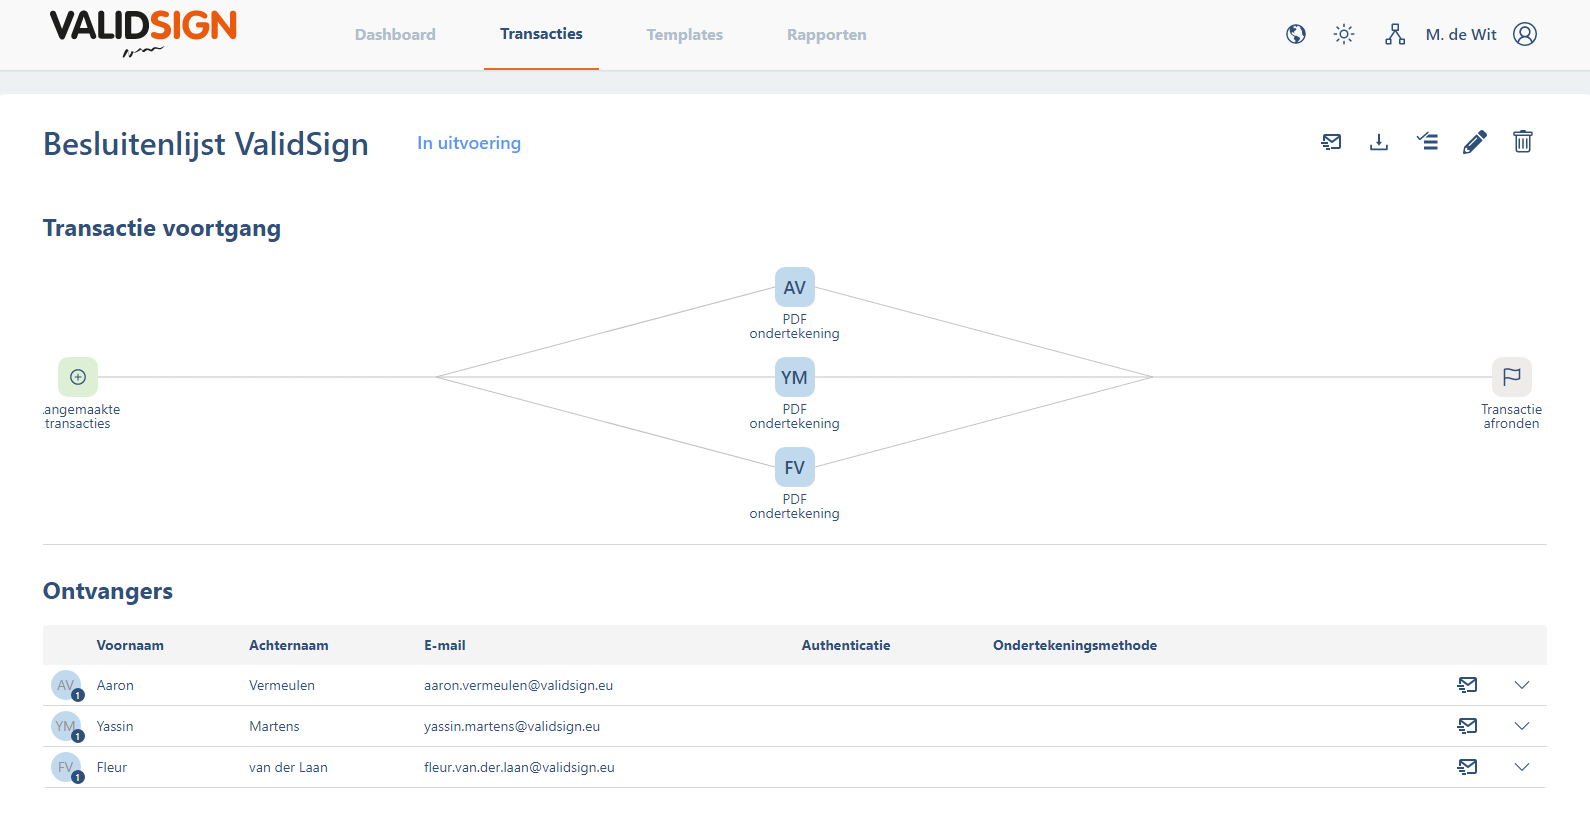This screenshot has width=1590, height=823.
Task: Delete the transaction with trash icon
Action: tap(1523, 142)
